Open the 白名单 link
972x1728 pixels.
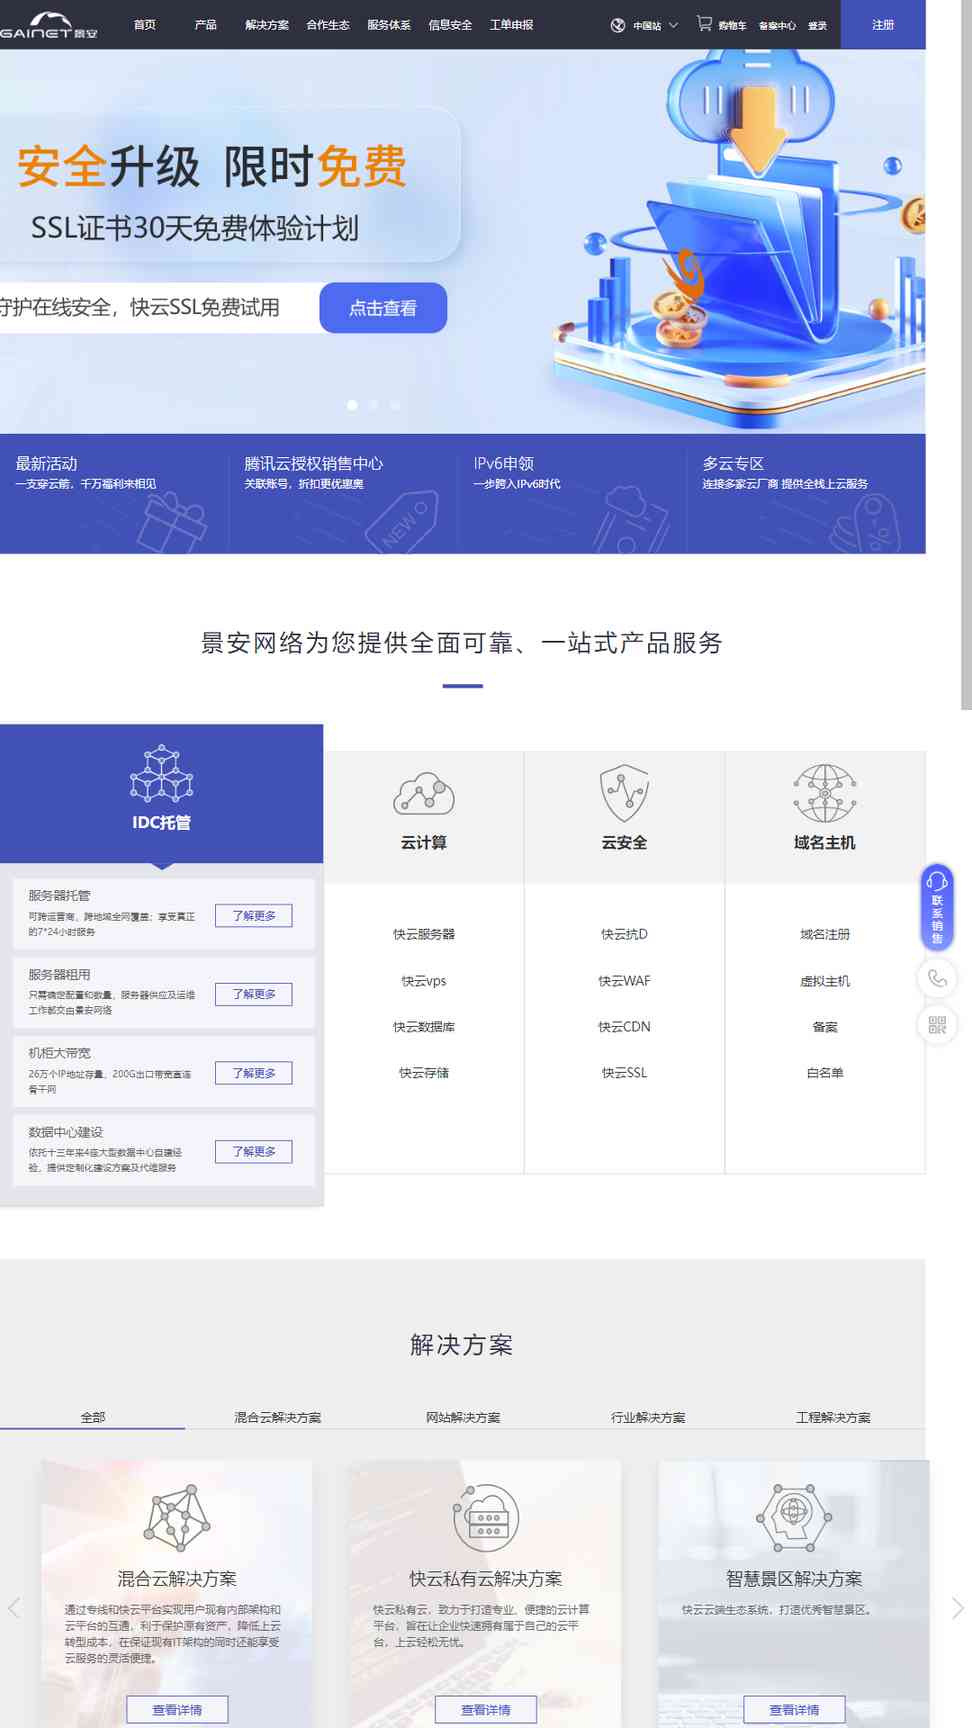pyautogui.click(x=825, y=1073)
